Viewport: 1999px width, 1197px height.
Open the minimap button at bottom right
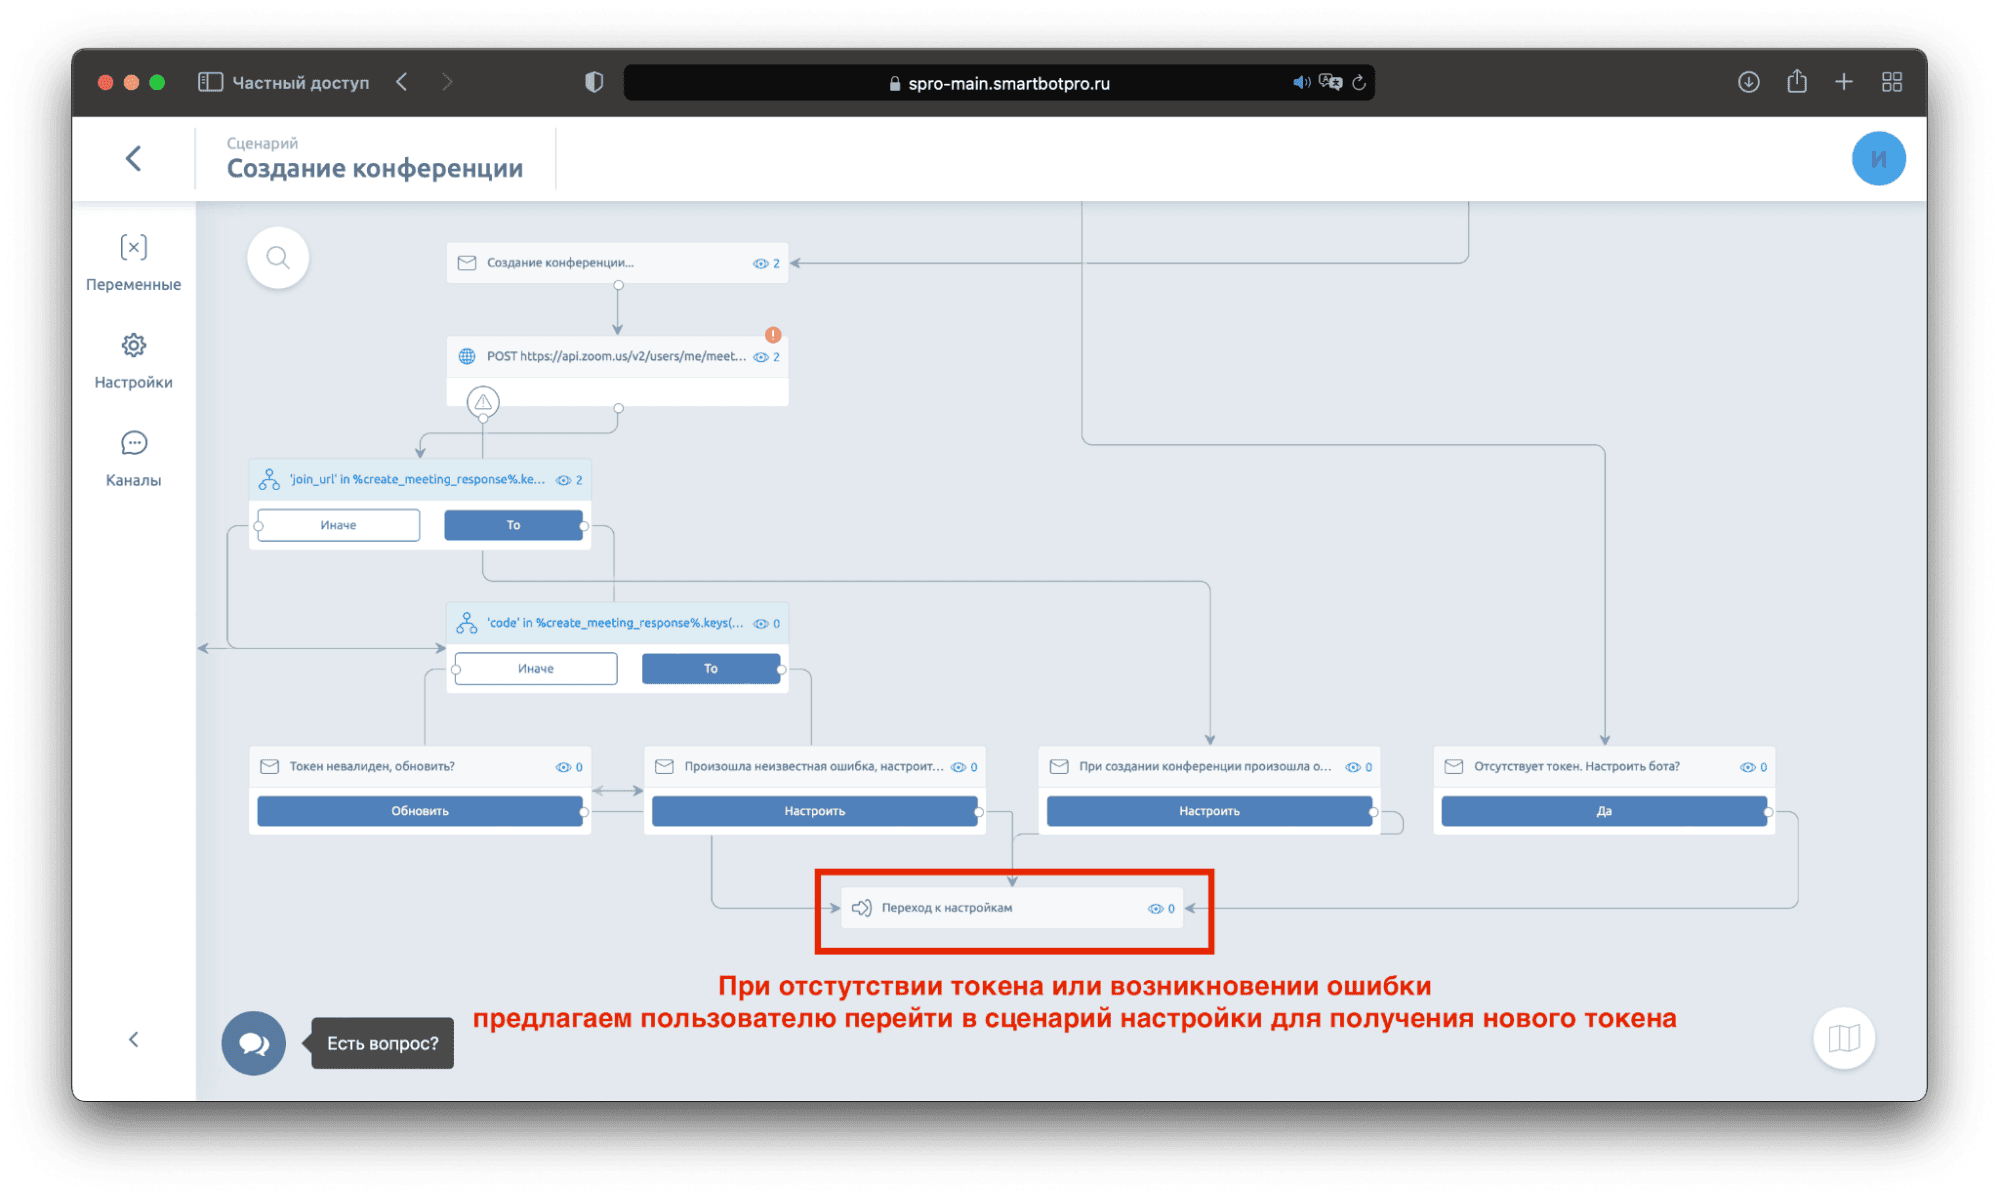[x=1843, y=1038]
